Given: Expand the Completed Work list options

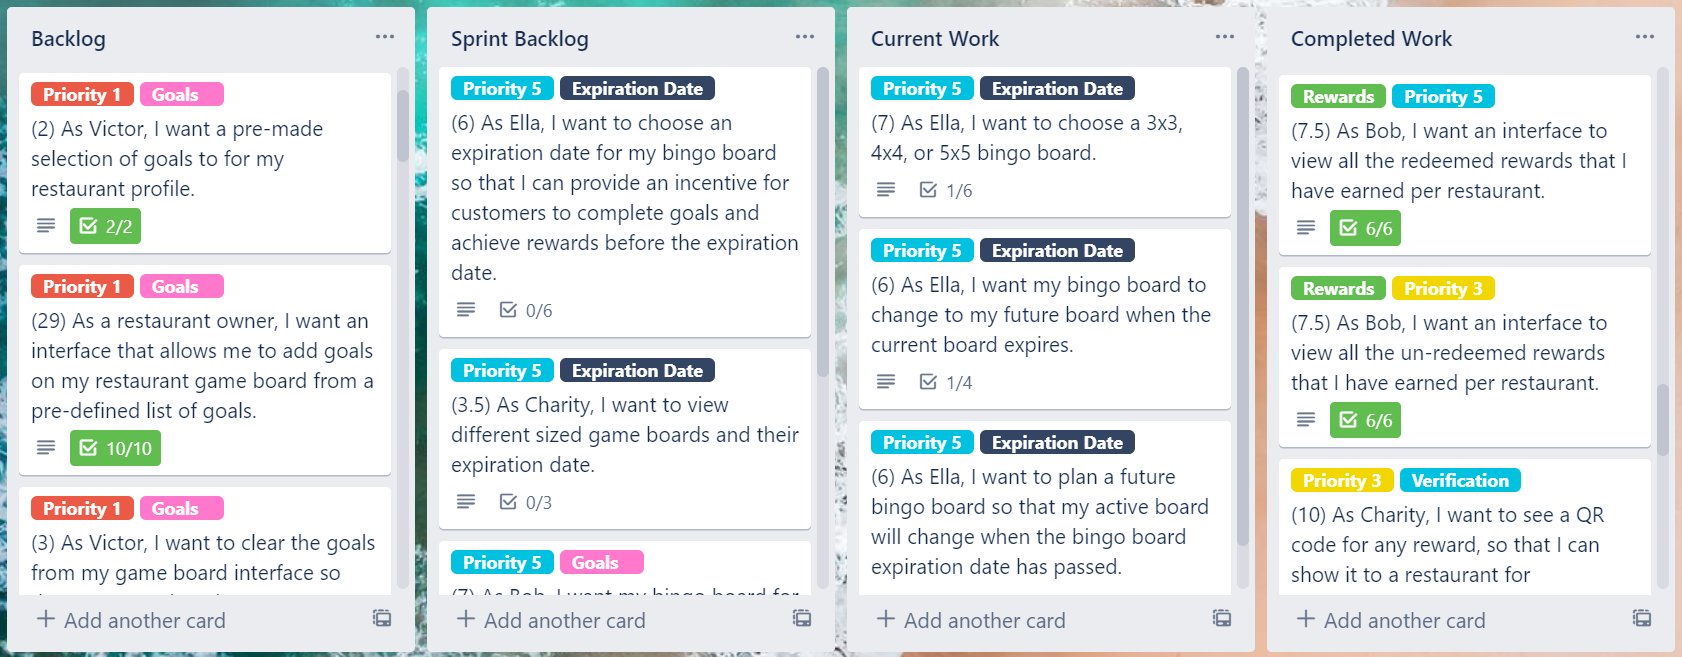Looking at the screenshot, I should click(x=1645, y=37).
